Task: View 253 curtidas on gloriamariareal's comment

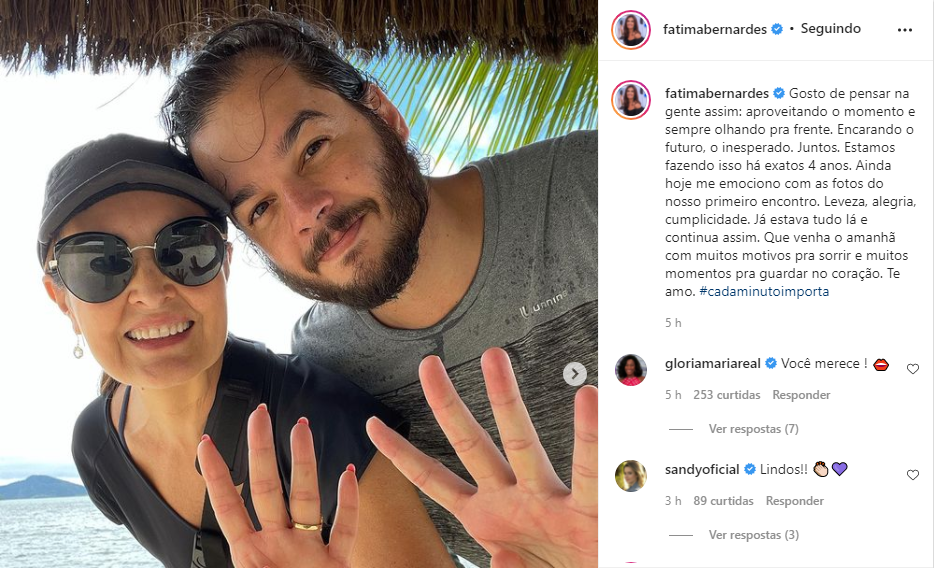Action: point(727,395)
